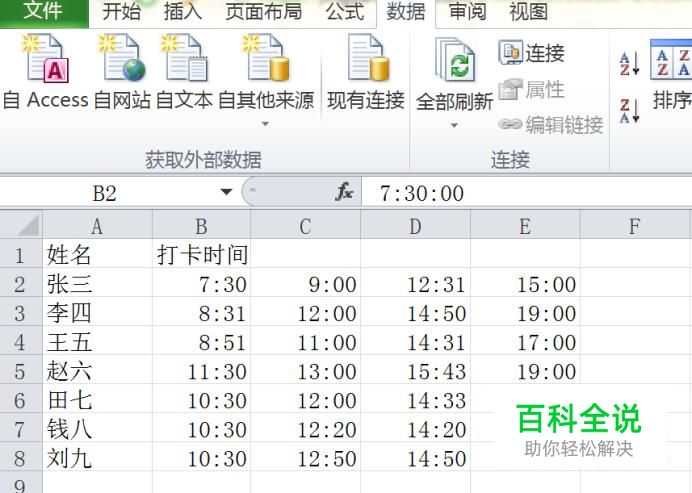Click cell with time 8:31
The image size is (692, 493).
(x=202, y=313)
